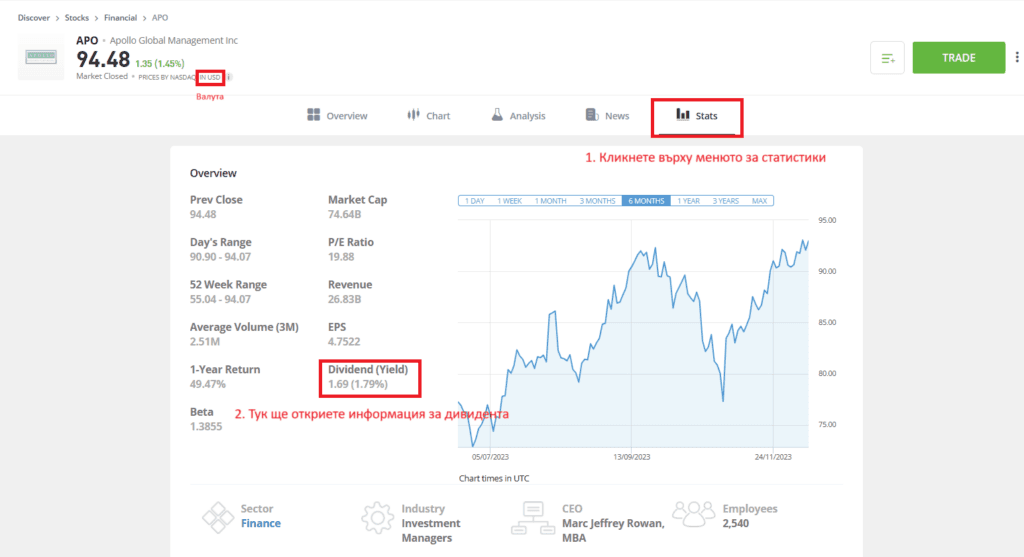Open the Overview tab
1024x557 pixels.
tap(337, 116)
